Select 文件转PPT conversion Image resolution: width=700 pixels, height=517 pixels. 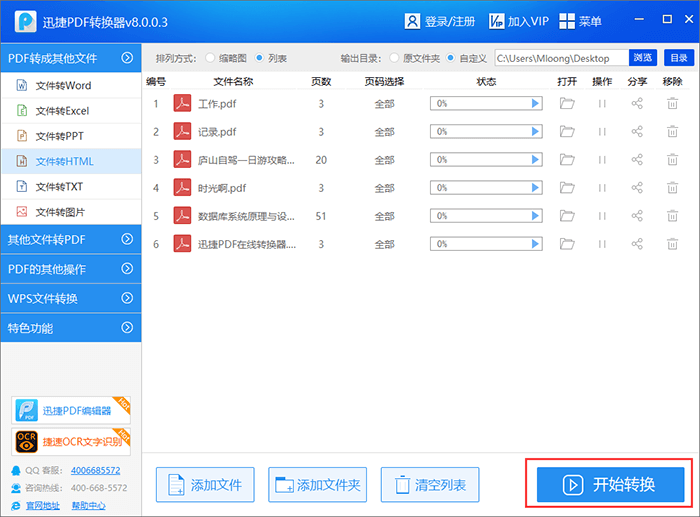(x=71, y=136)
